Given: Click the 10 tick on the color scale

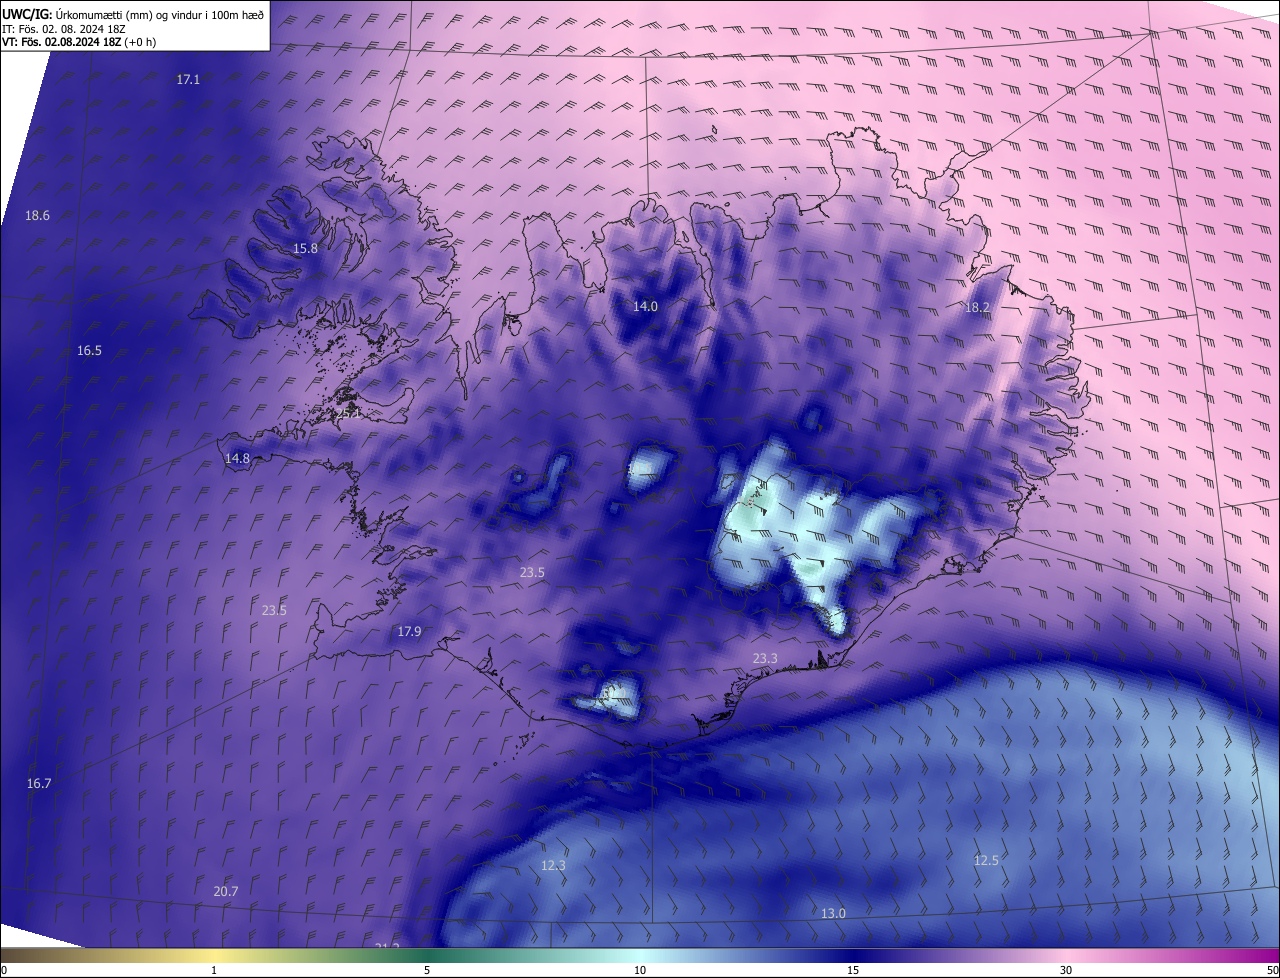Looking at the screenshot, I should [640, 970].
